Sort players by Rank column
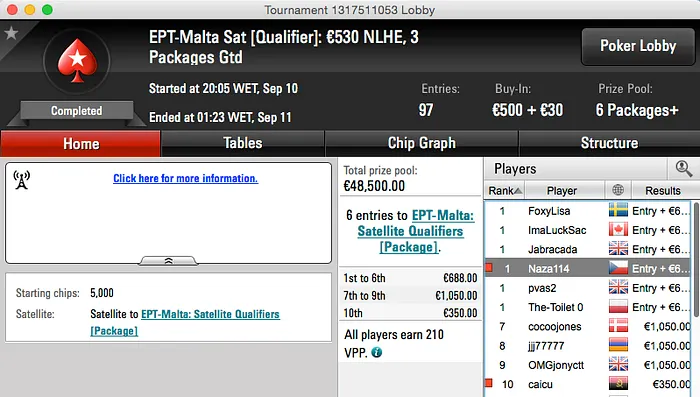700x397 pixels. 504,191
